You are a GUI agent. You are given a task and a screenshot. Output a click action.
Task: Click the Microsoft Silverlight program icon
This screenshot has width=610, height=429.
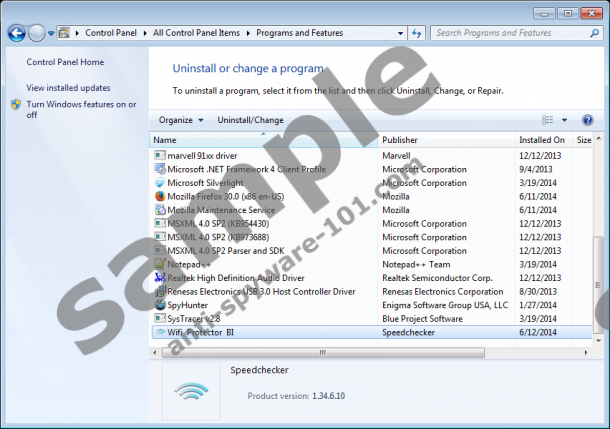click(160, 183)
